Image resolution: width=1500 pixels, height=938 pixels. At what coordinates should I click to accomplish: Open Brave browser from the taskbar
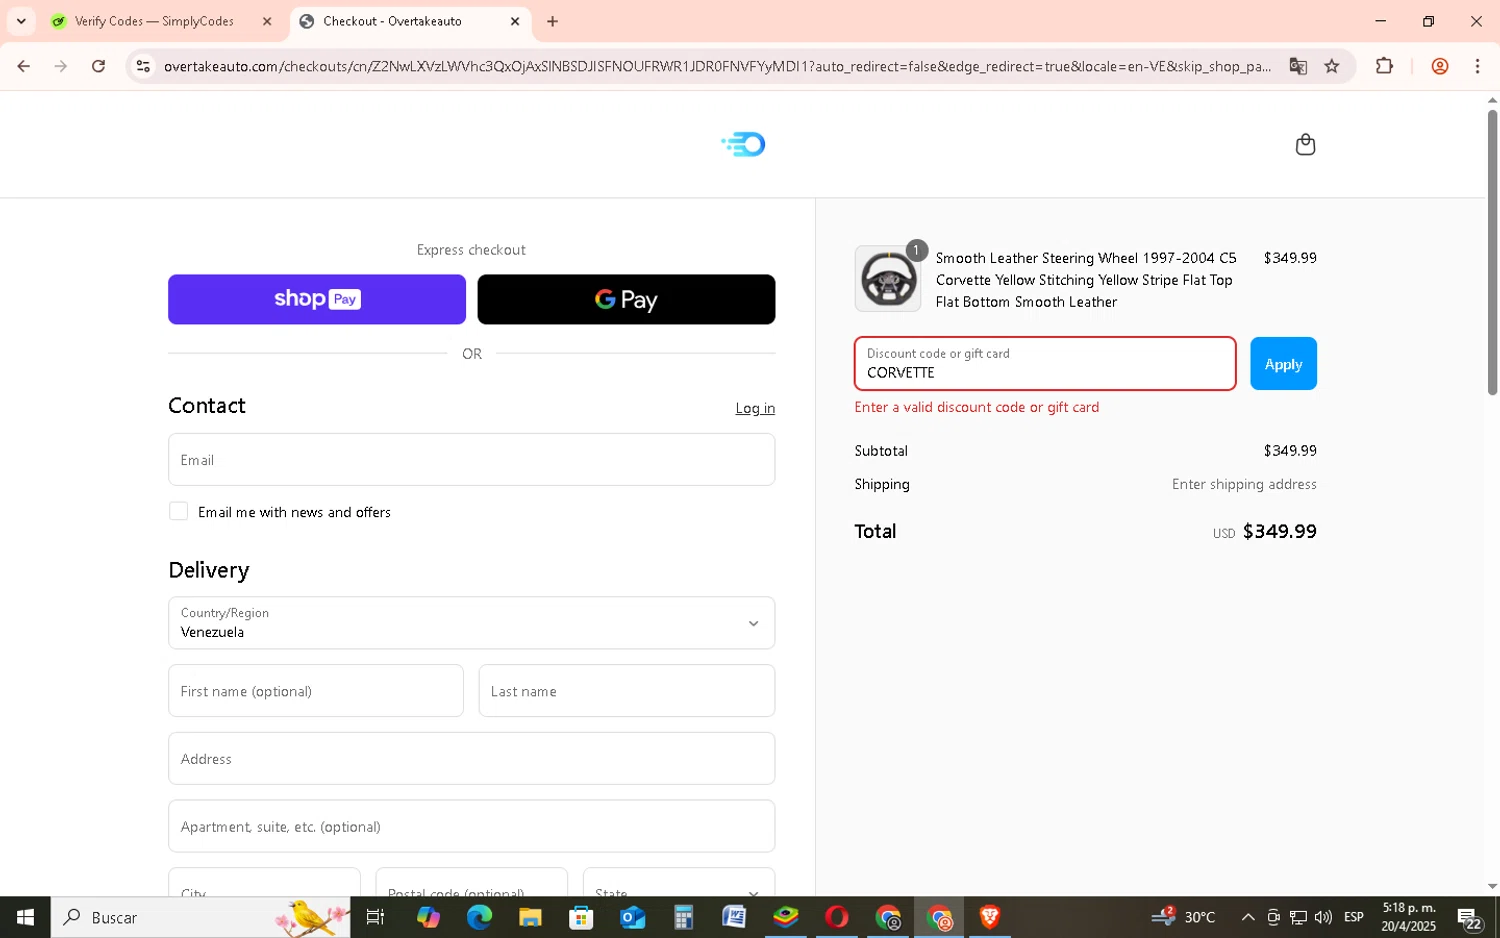click(990, 917)
